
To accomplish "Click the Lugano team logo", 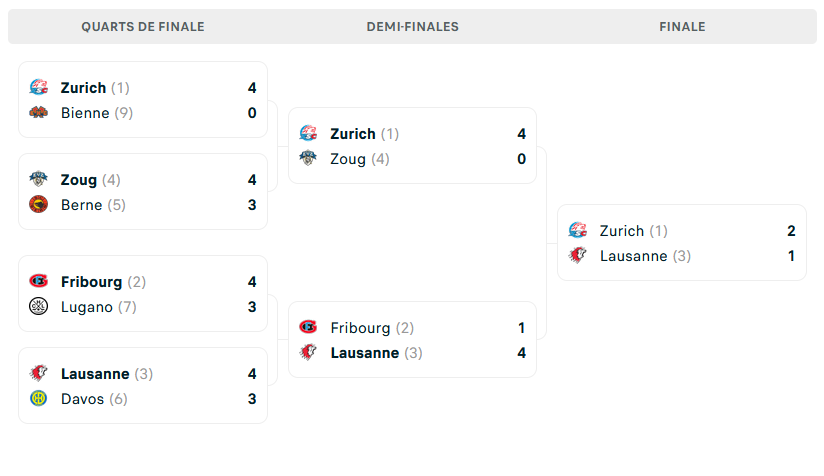I will click(39, 307).
